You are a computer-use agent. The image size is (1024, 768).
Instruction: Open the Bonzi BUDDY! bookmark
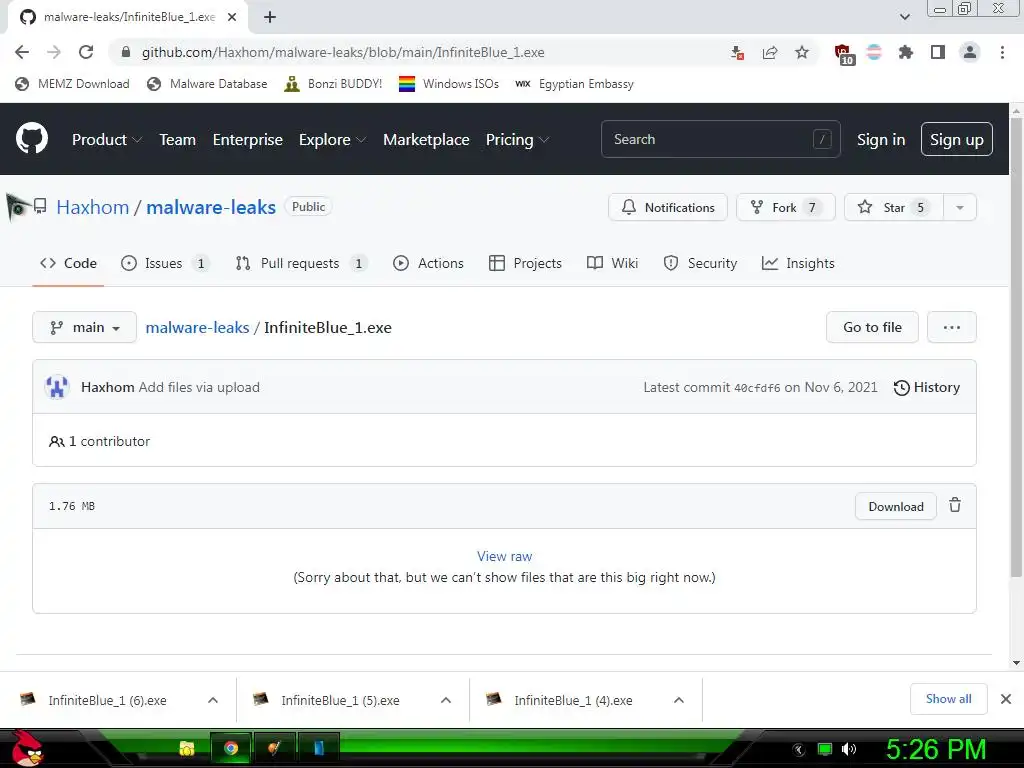pos(334,84)
